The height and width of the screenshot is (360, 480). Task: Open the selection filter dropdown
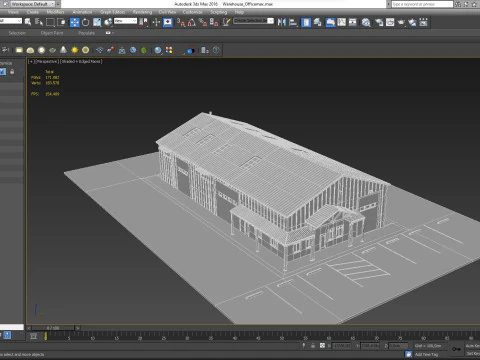pyautogui.click(x=11, y=21)
